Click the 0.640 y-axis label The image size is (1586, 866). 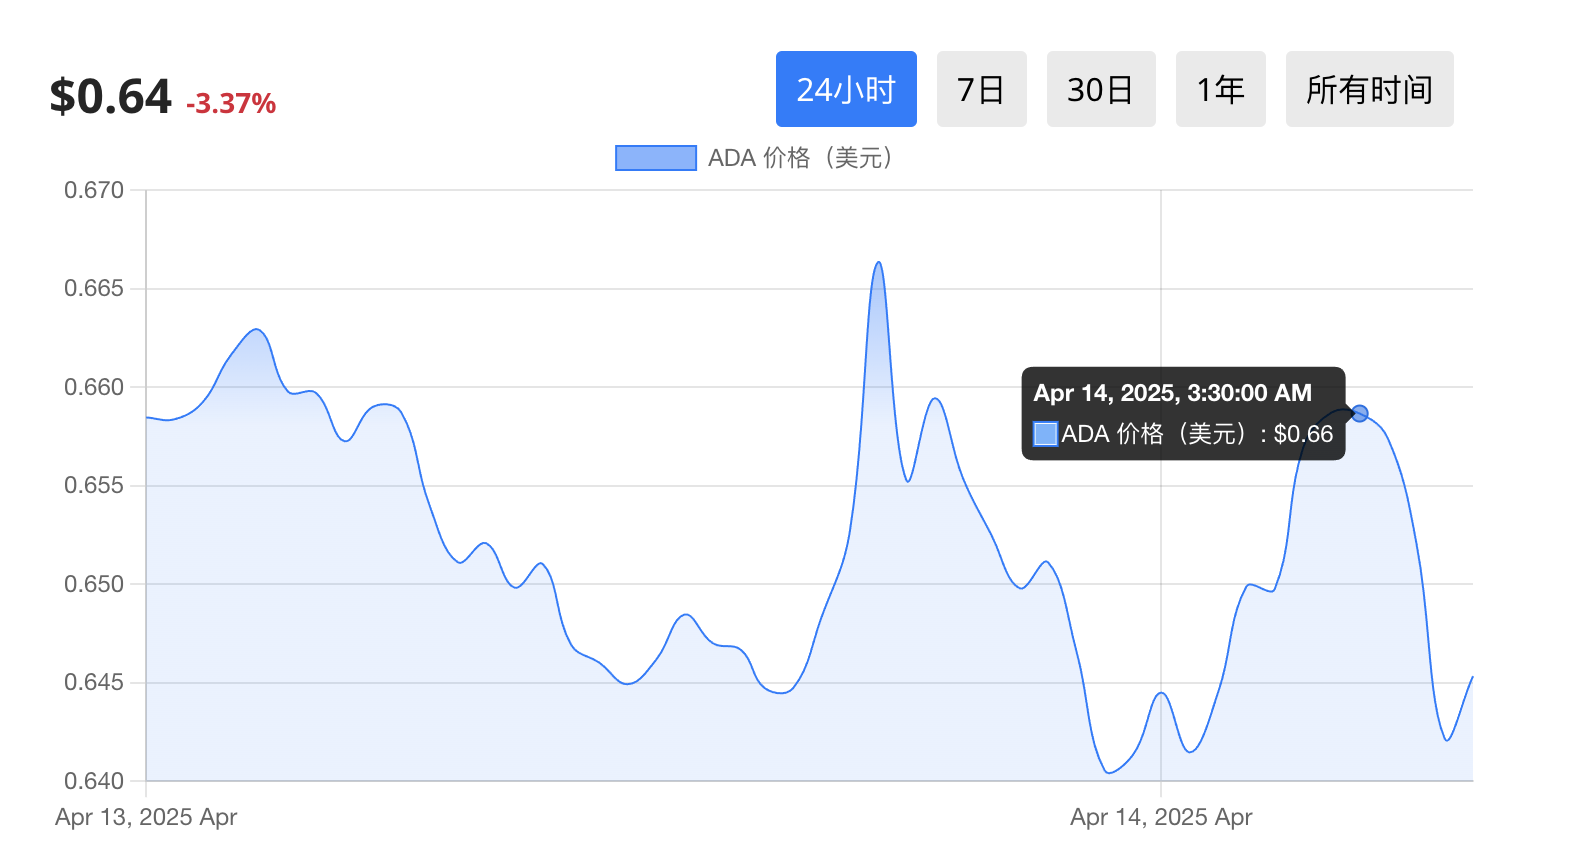click(x=94, y=780)
